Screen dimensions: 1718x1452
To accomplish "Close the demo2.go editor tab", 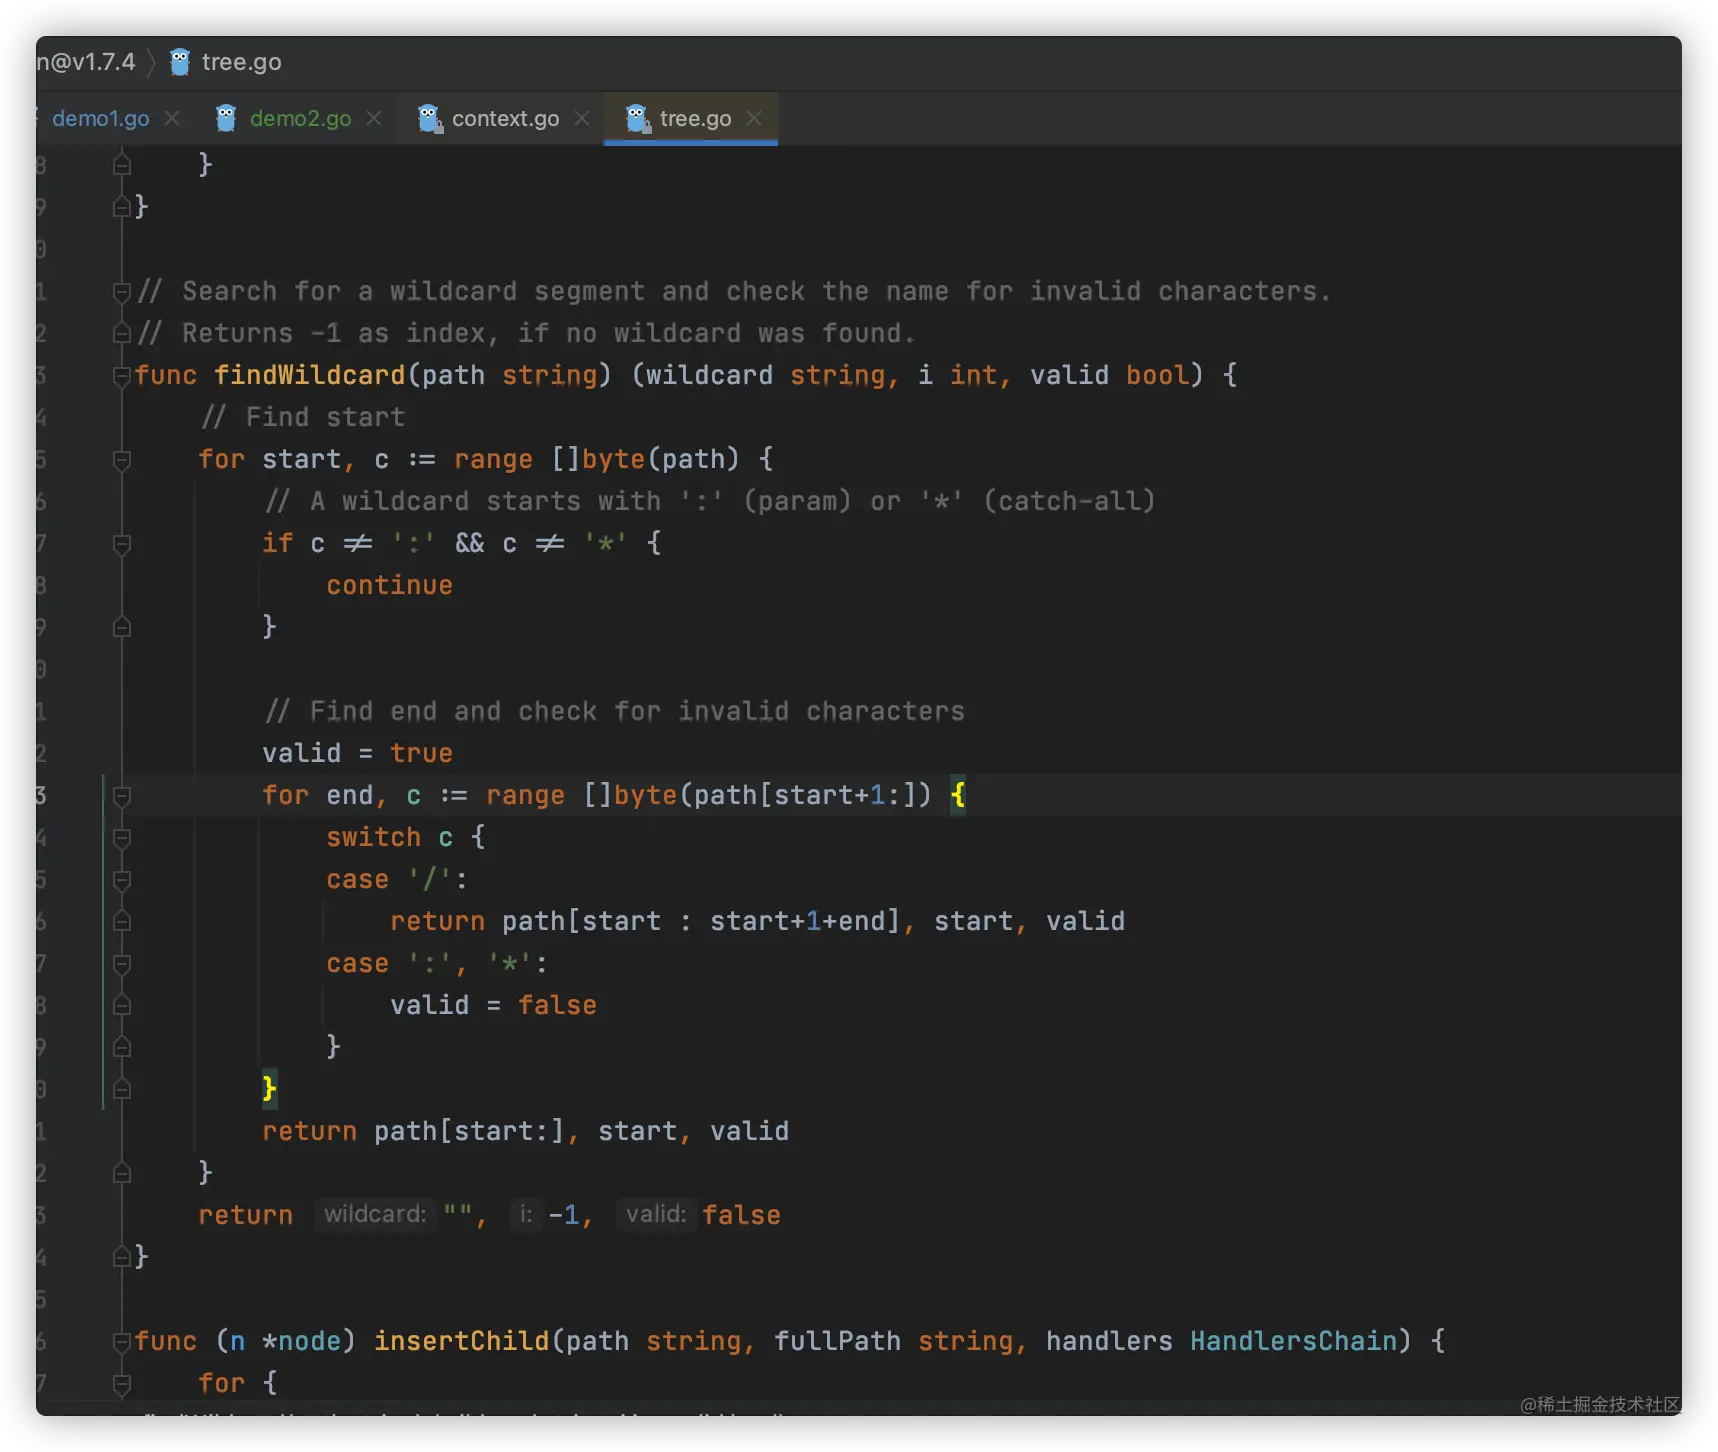I will tap(374, 118).
